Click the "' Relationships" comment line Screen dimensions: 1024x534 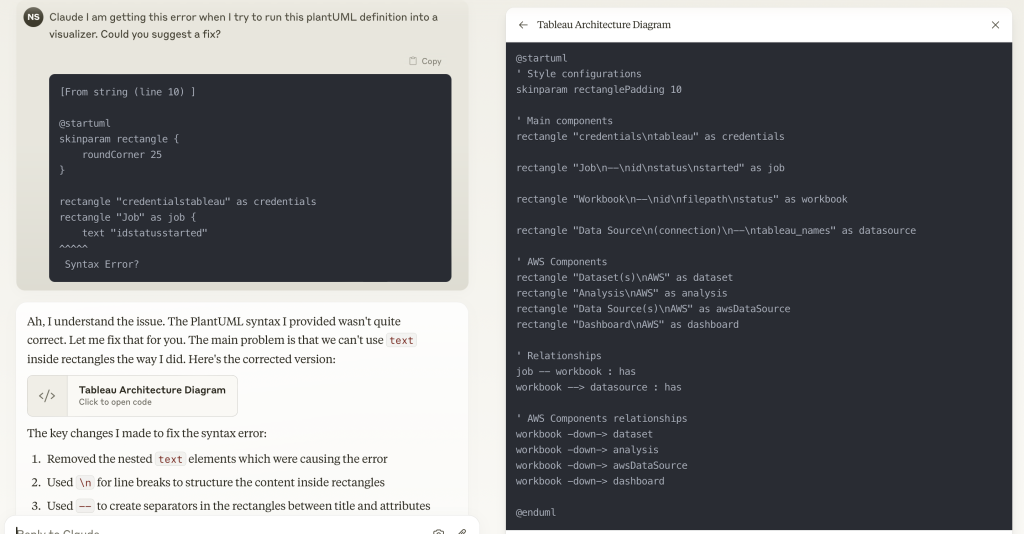click(x=558, y=356)
